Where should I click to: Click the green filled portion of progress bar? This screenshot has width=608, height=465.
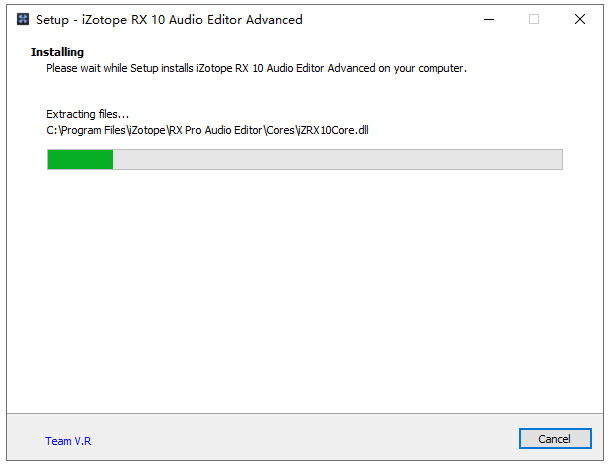coord(80,159)
